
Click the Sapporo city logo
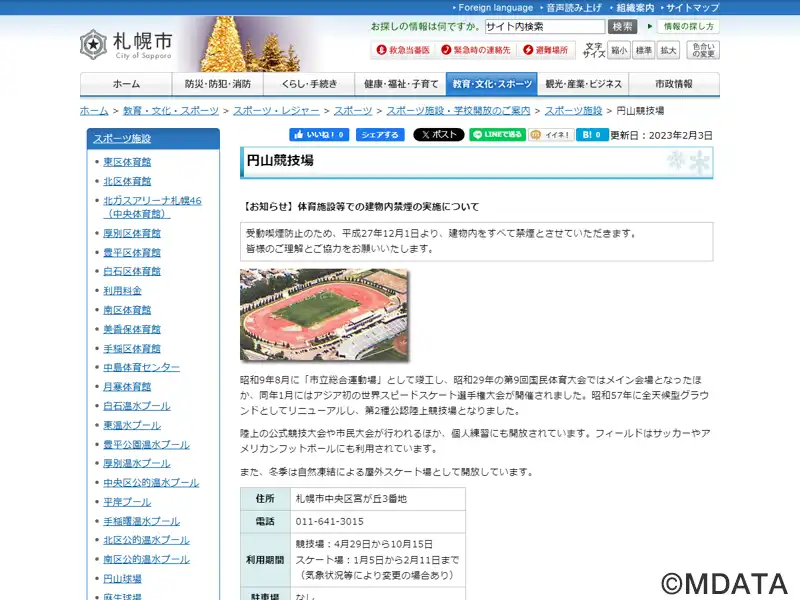(x=126, y=45)
